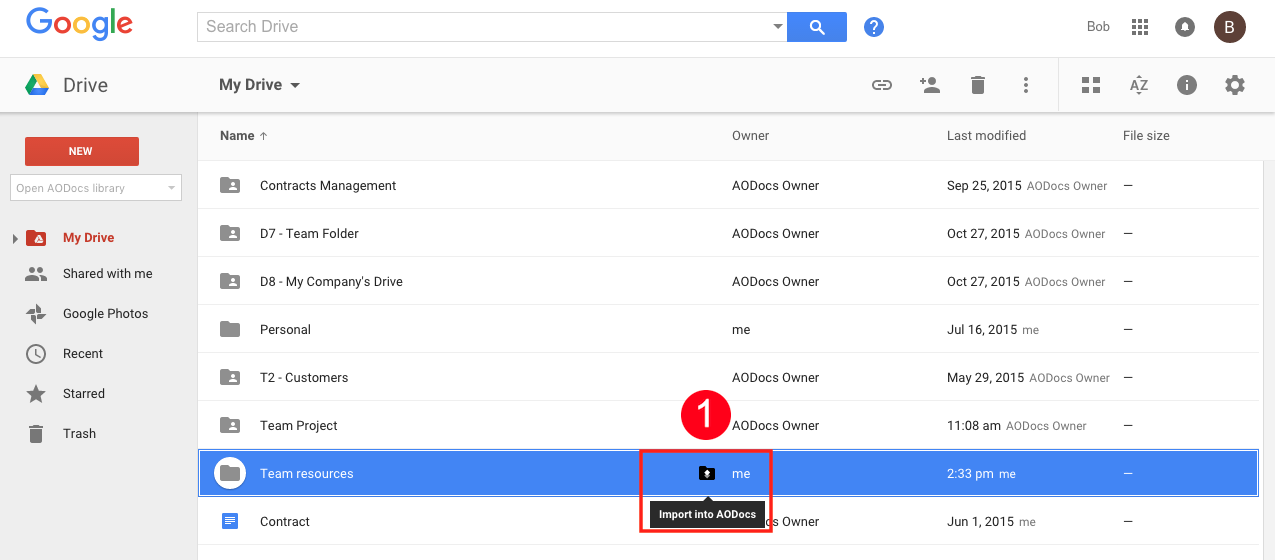Open the settings gear
Image resolution: width=1275 pixels, height=560 pixels.
pyautogui.click(x=1235, y=85)
